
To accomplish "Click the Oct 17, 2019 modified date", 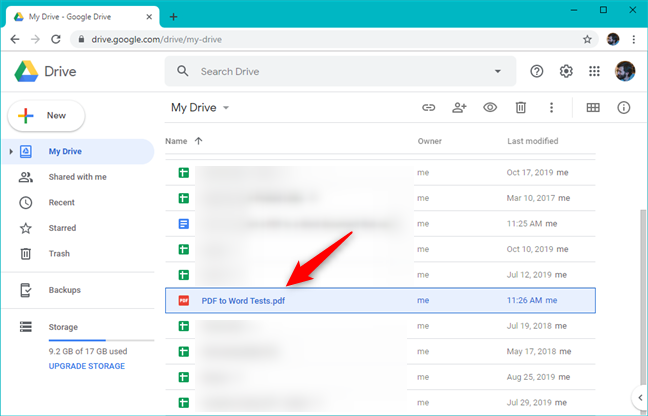I will (530, 173).
